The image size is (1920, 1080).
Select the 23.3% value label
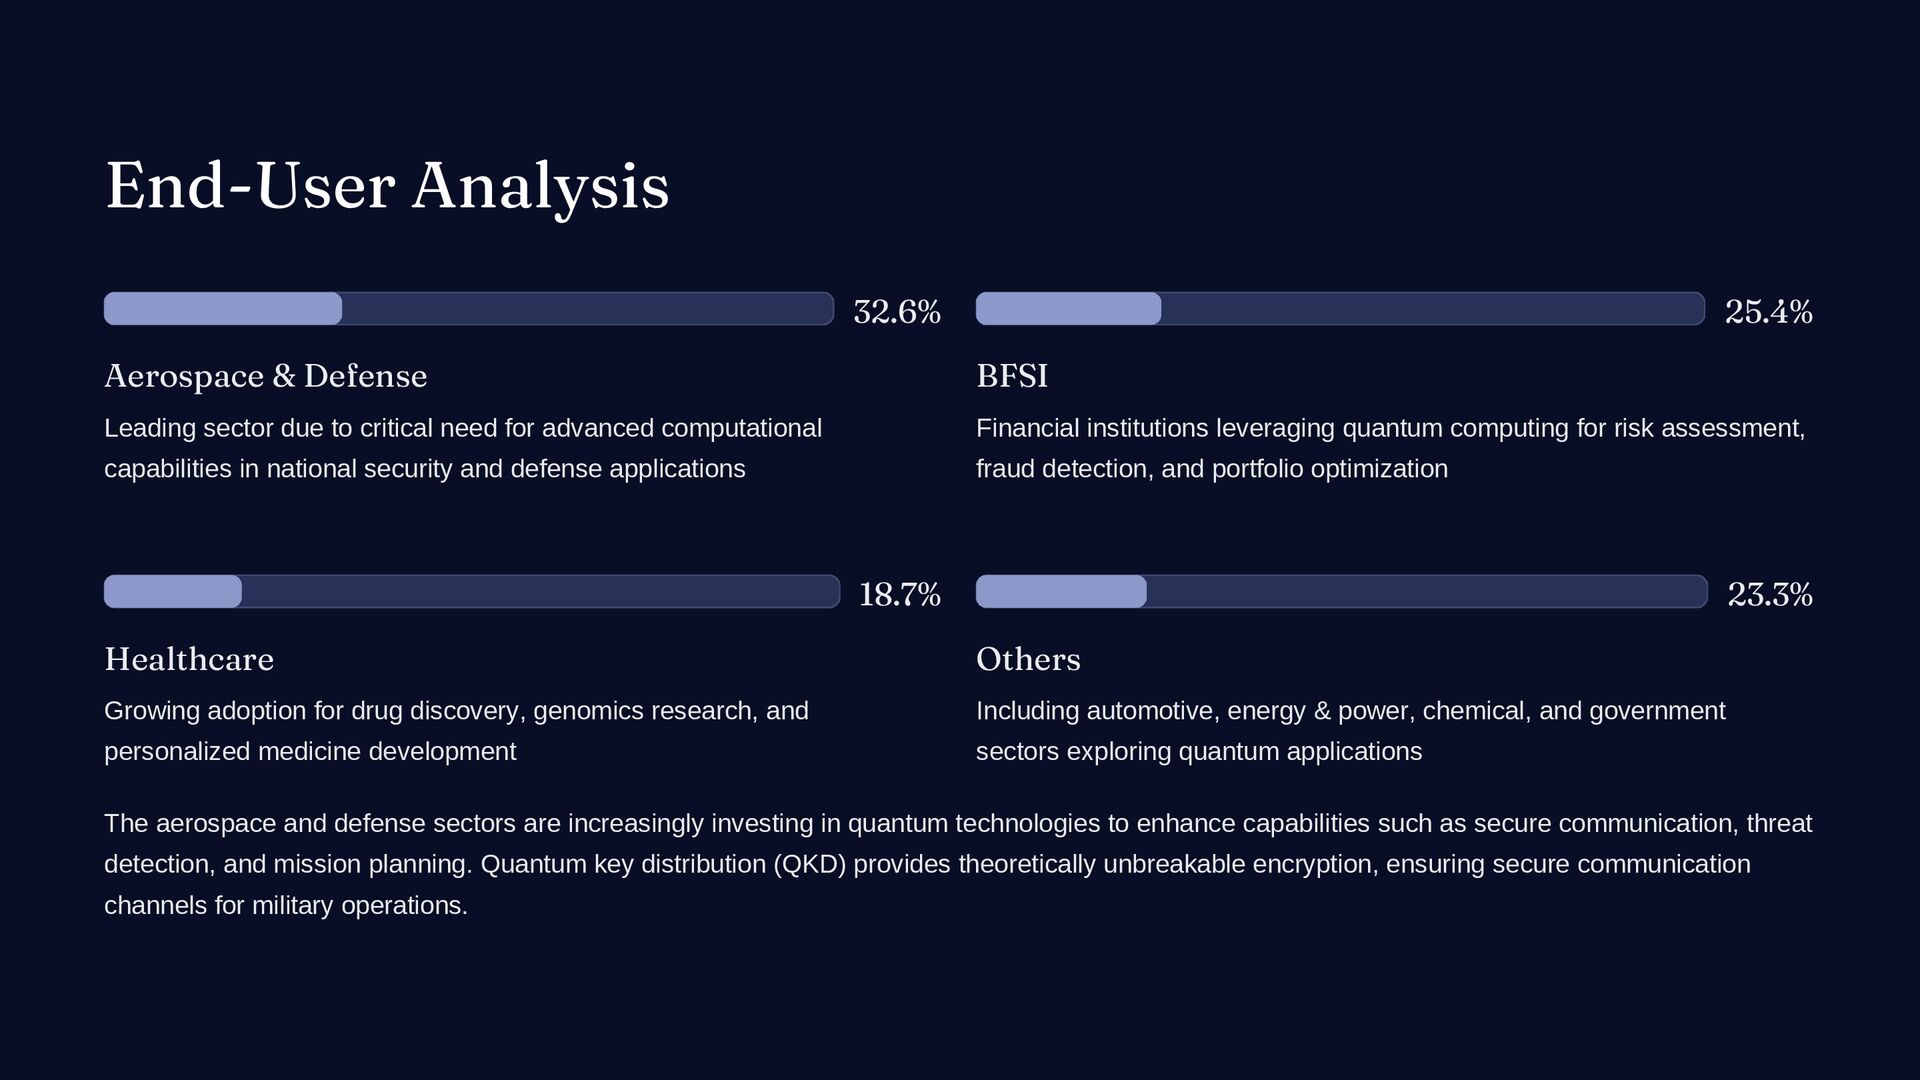click(x=1770, y=594)
